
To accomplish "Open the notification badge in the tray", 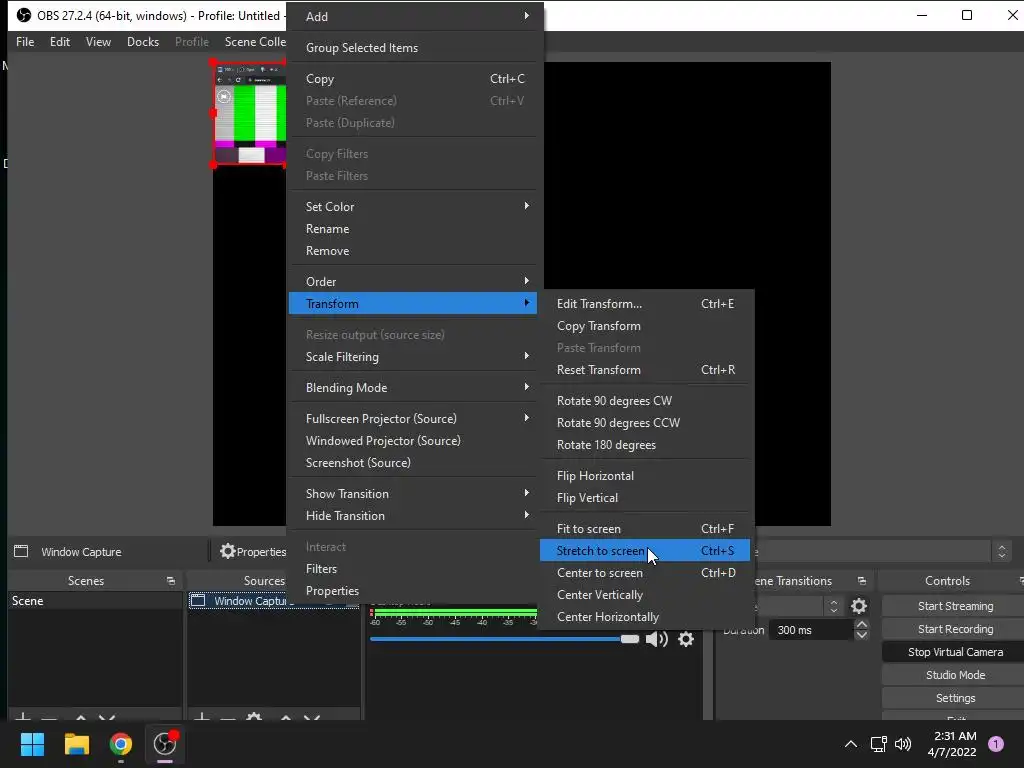I will (996, 743).
